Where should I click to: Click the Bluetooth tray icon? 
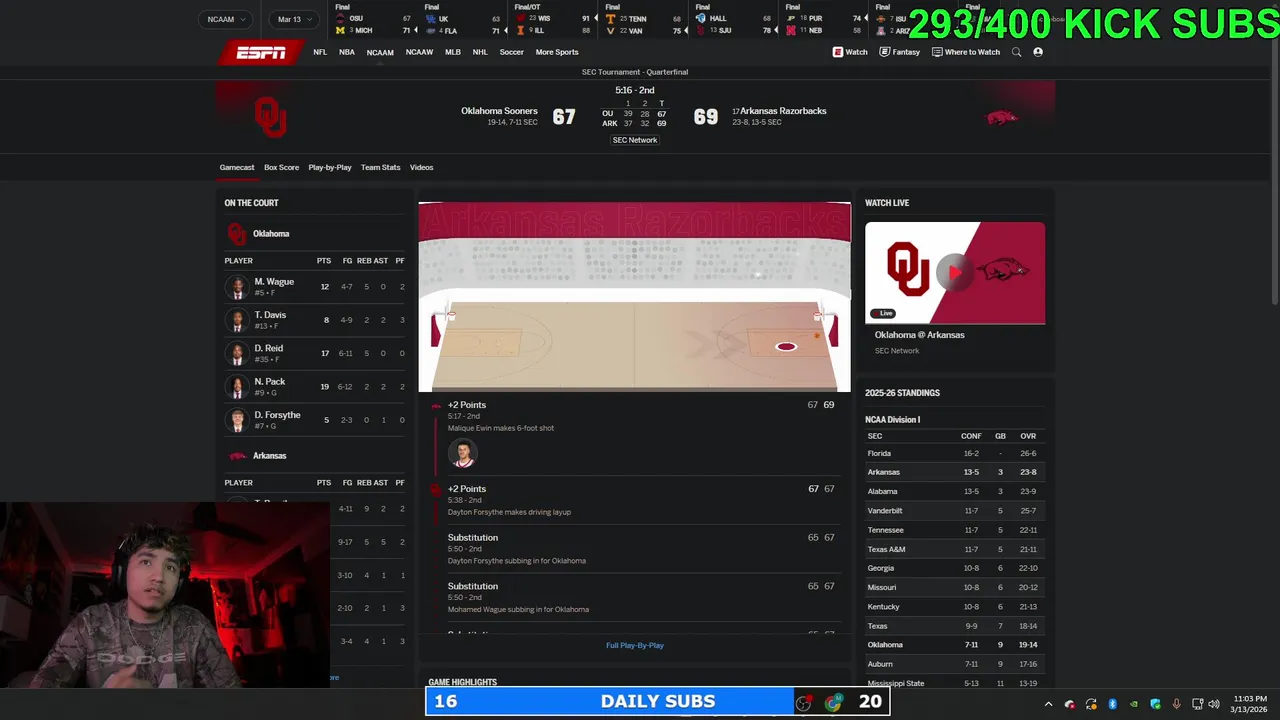1112,704
